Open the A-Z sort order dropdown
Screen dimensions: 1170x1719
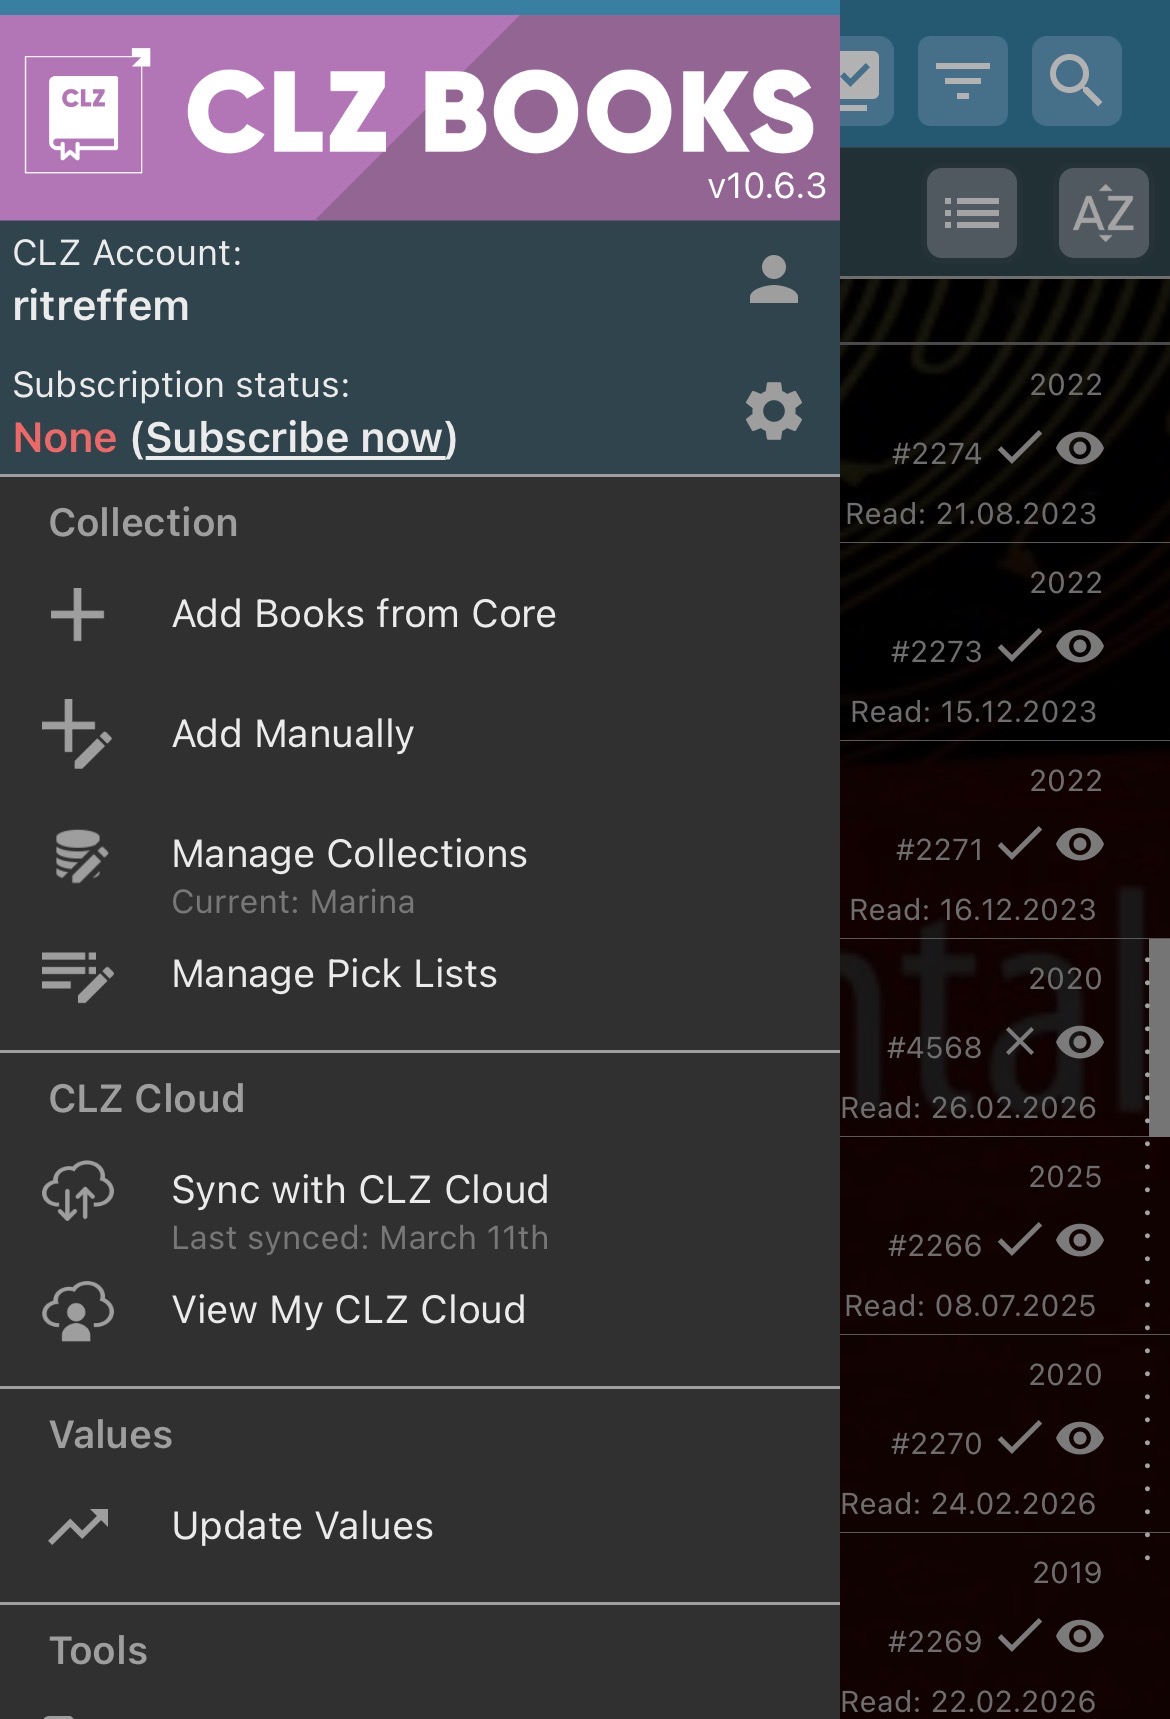[x=1103, y=213]
